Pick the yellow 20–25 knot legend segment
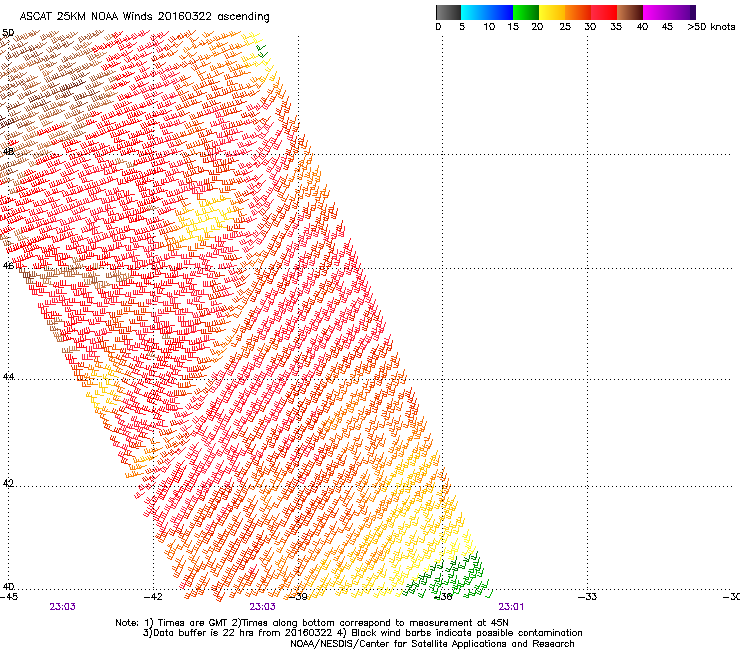 point(552,12)
